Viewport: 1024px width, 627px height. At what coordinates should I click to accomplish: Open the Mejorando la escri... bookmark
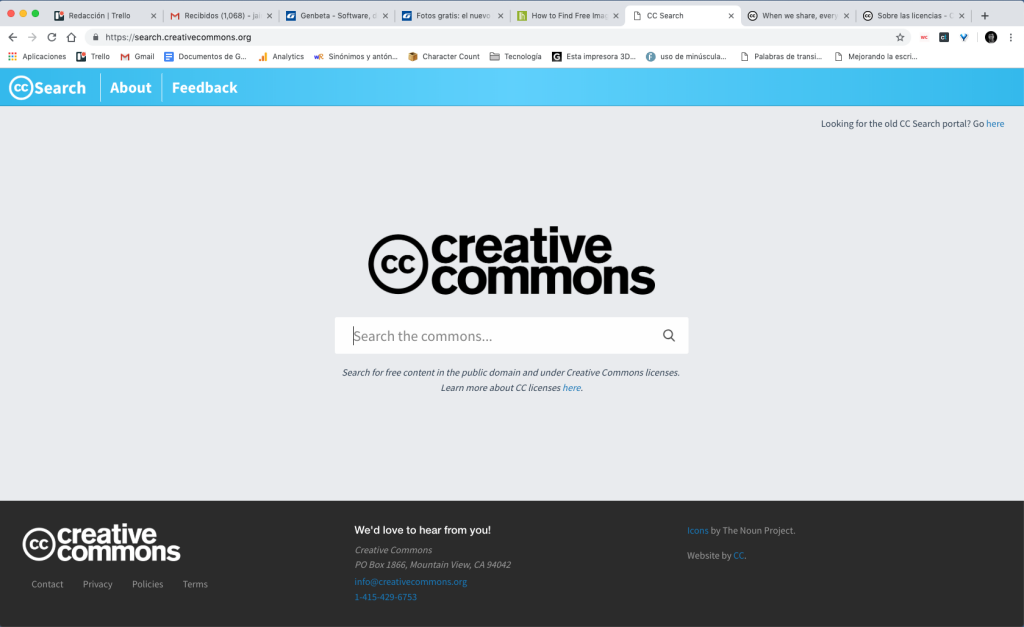[875, 57]
